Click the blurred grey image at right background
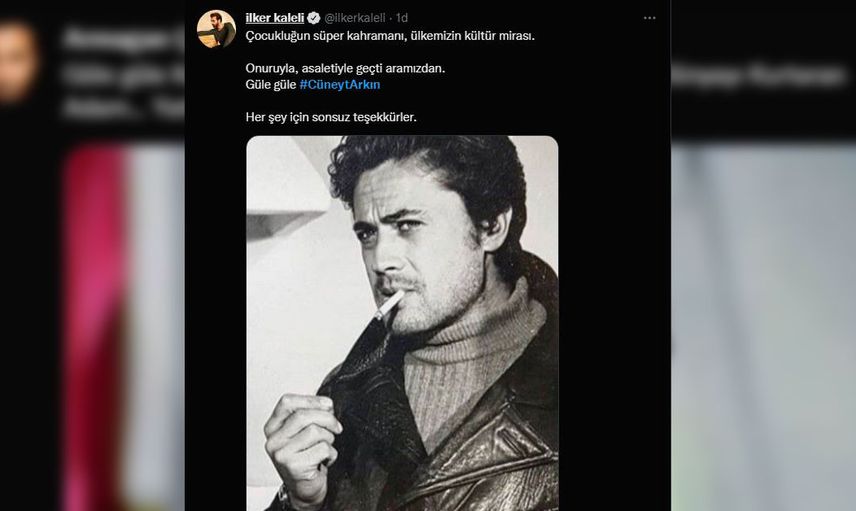856x511 pixels. (763, 328)
